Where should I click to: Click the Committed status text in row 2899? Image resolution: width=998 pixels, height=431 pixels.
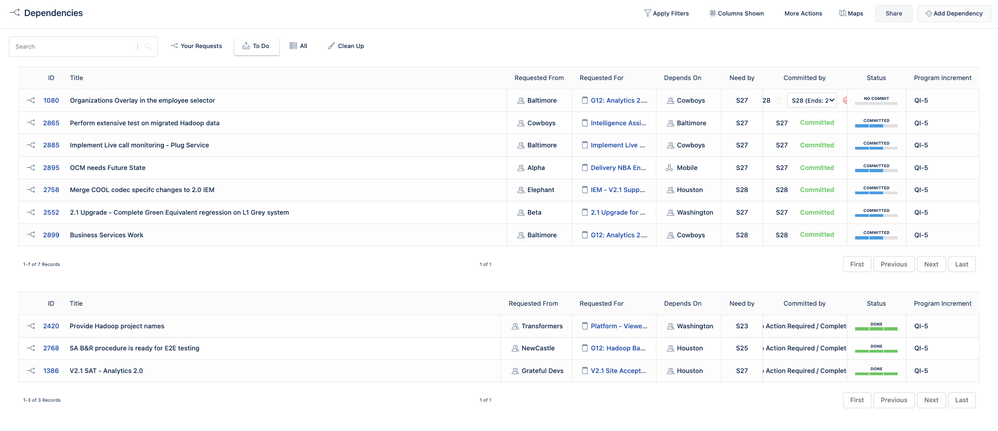(817, 234)
